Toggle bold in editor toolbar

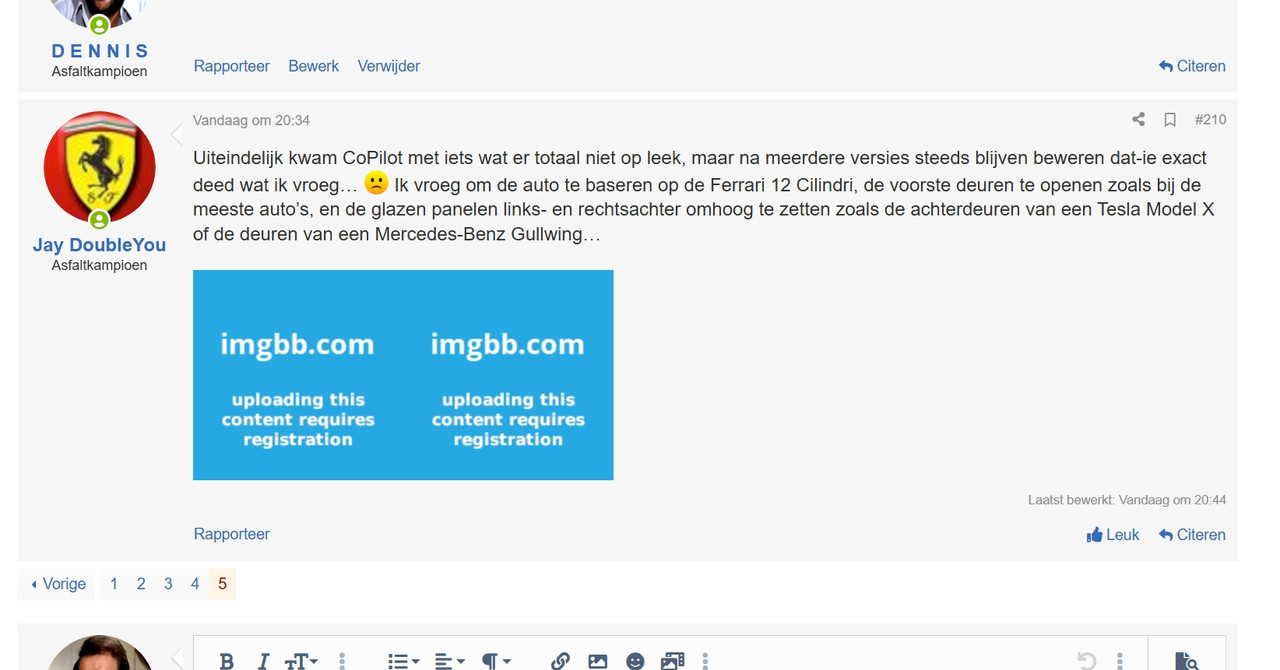pyautogui.click(x=227, y=661)
